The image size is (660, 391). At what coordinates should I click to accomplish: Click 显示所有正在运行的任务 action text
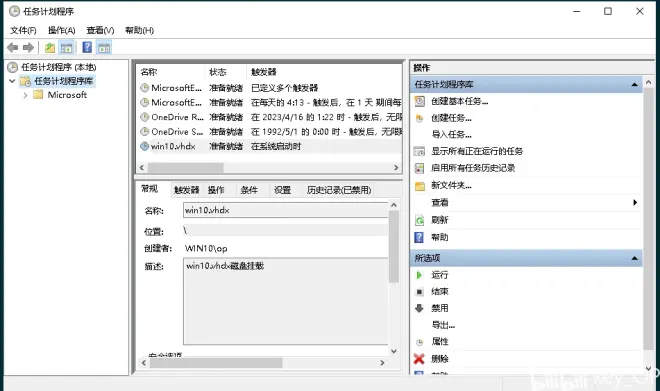[x=477, y=151]
